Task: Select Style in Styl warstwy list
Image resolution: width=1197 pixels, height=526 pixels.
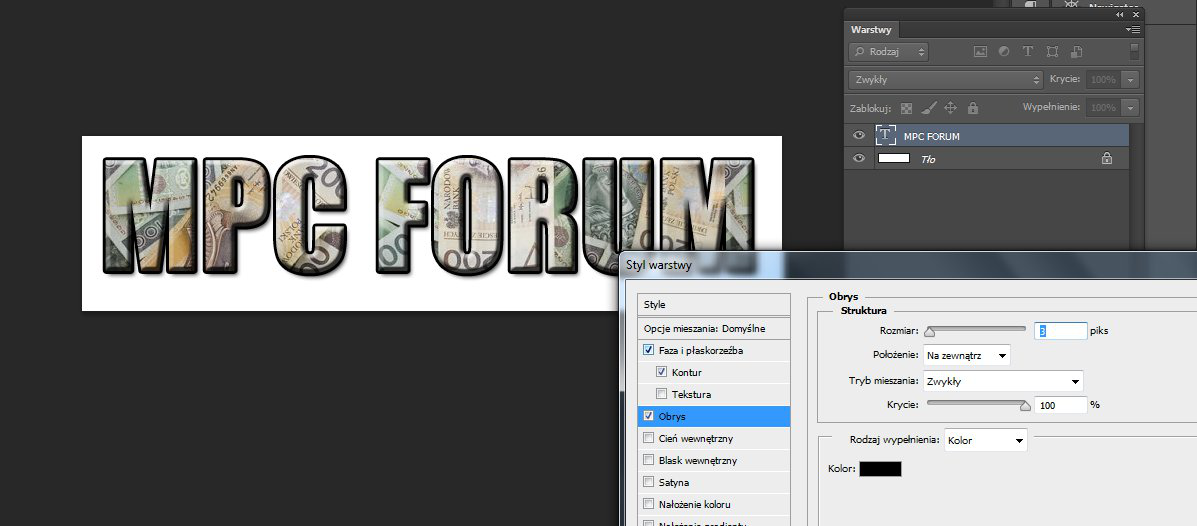Action: tap(714, 305)
